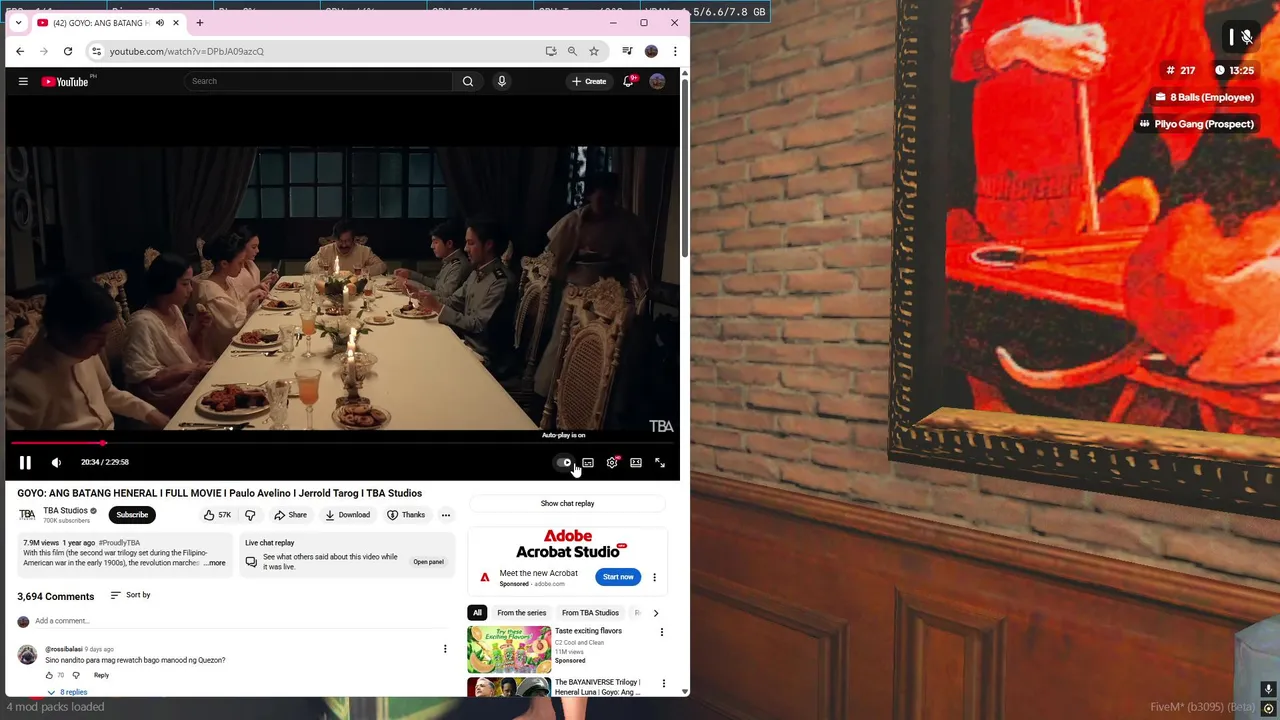Open the options menu on the Adobe ad

(654, 577)
